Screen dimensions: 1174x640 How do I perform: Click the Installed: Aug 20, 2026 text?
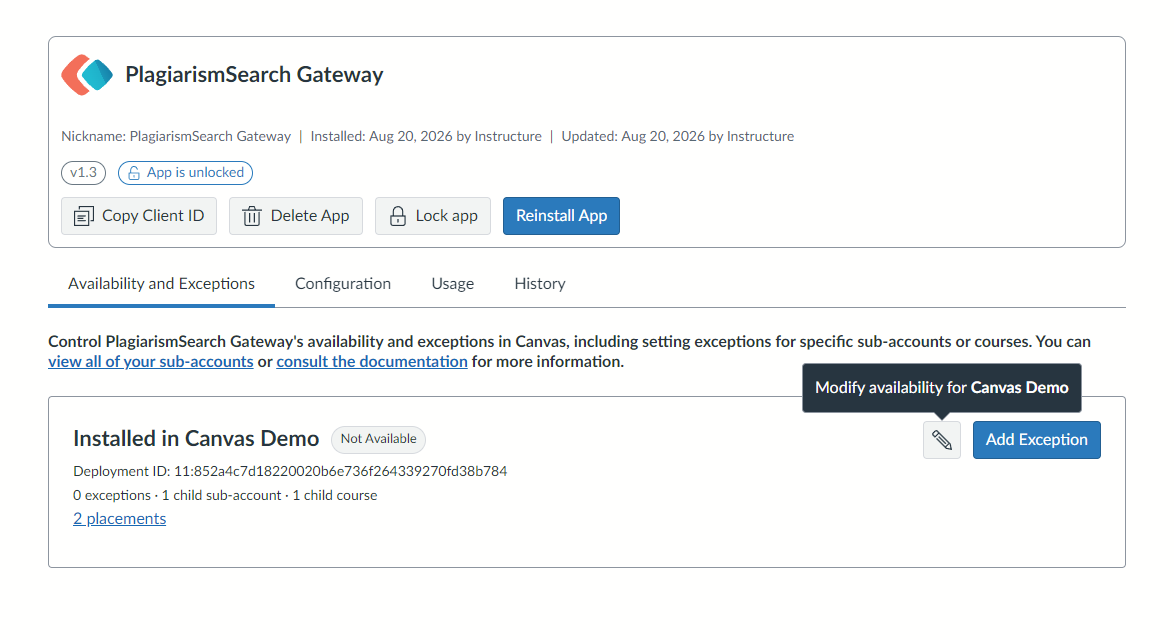(x=426, y=136)
